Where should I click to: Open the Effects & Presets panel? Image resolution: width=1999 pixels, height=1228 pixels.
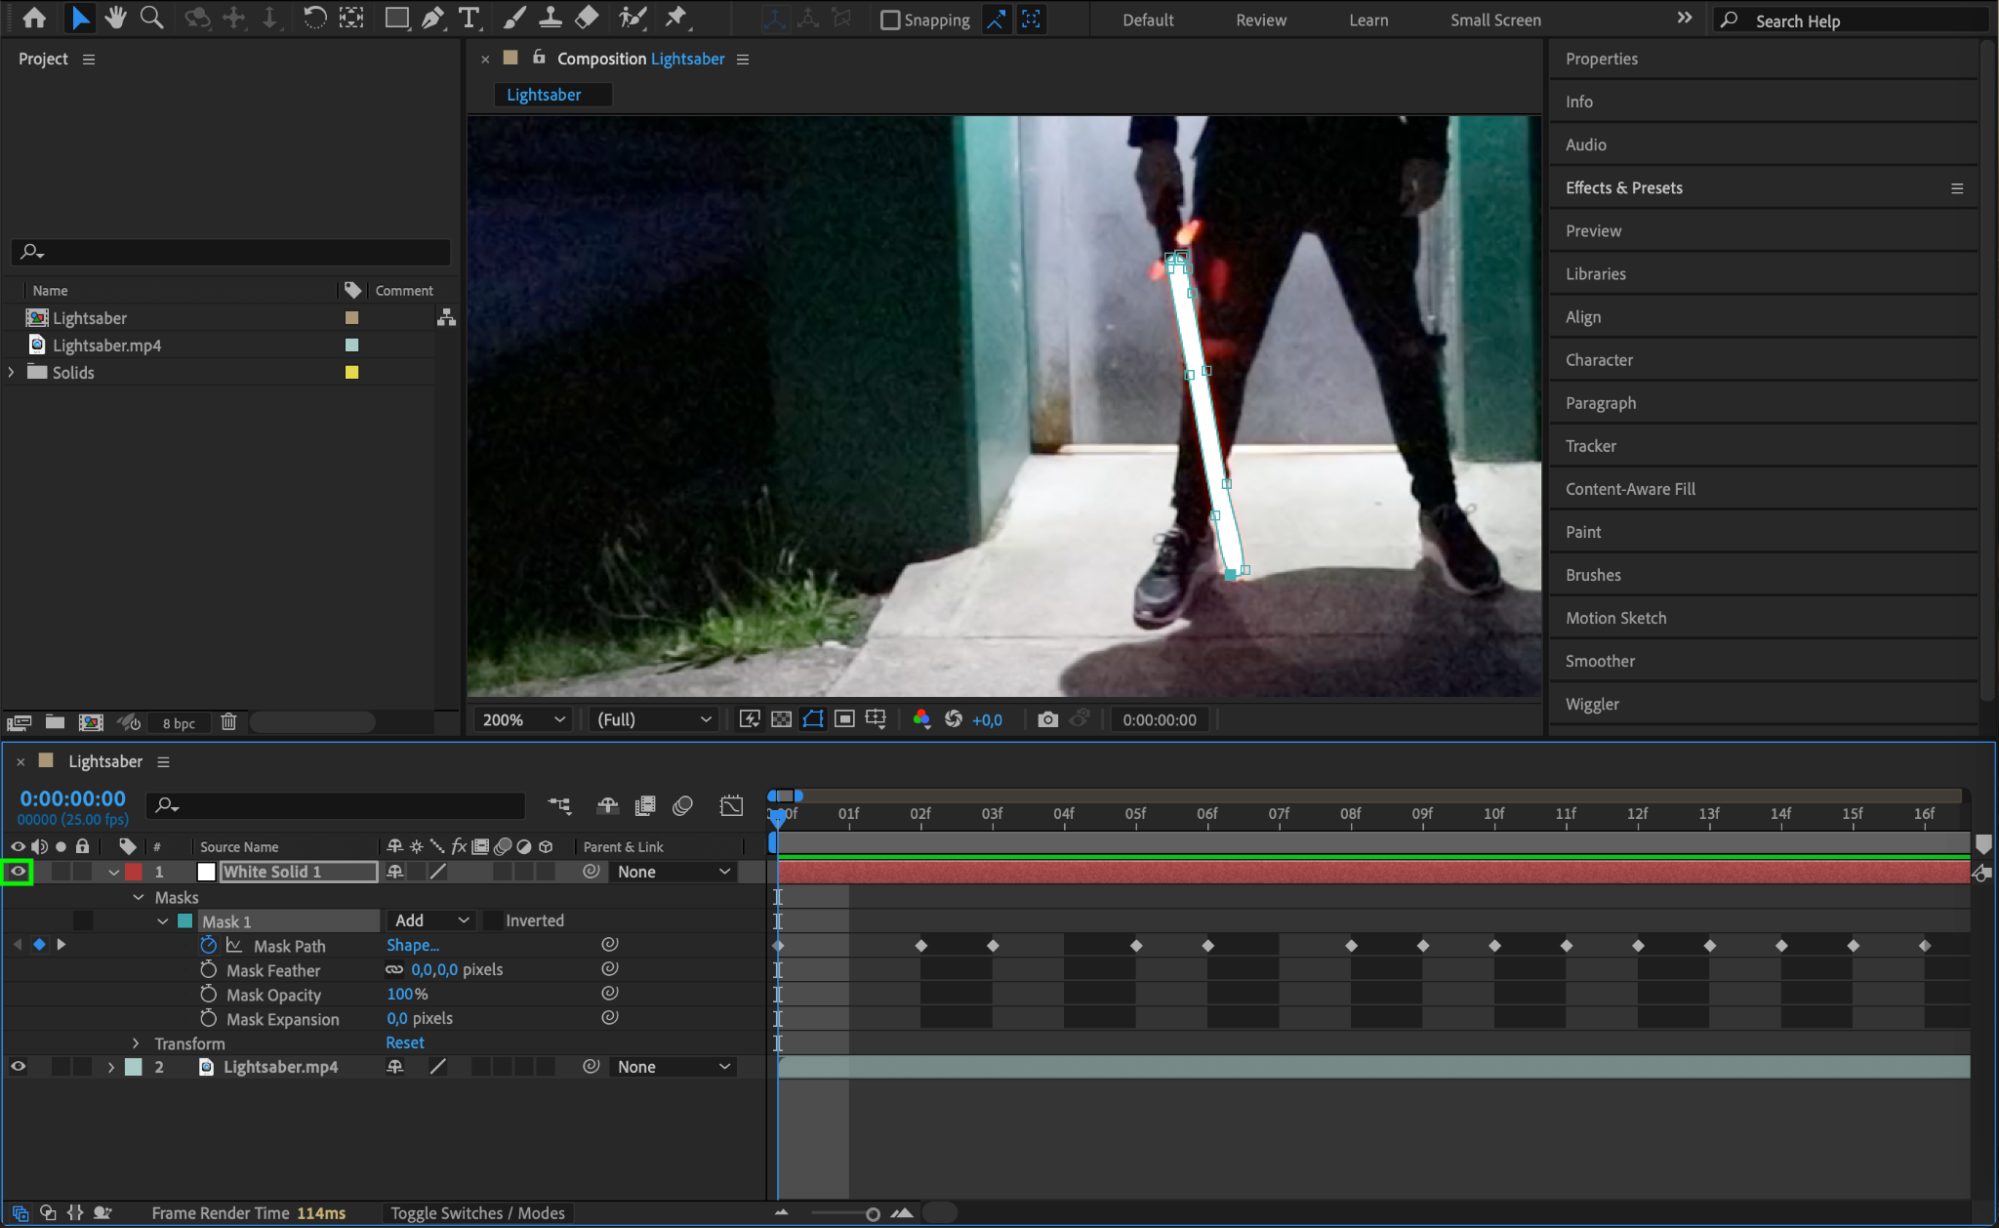coord(1623,187)
